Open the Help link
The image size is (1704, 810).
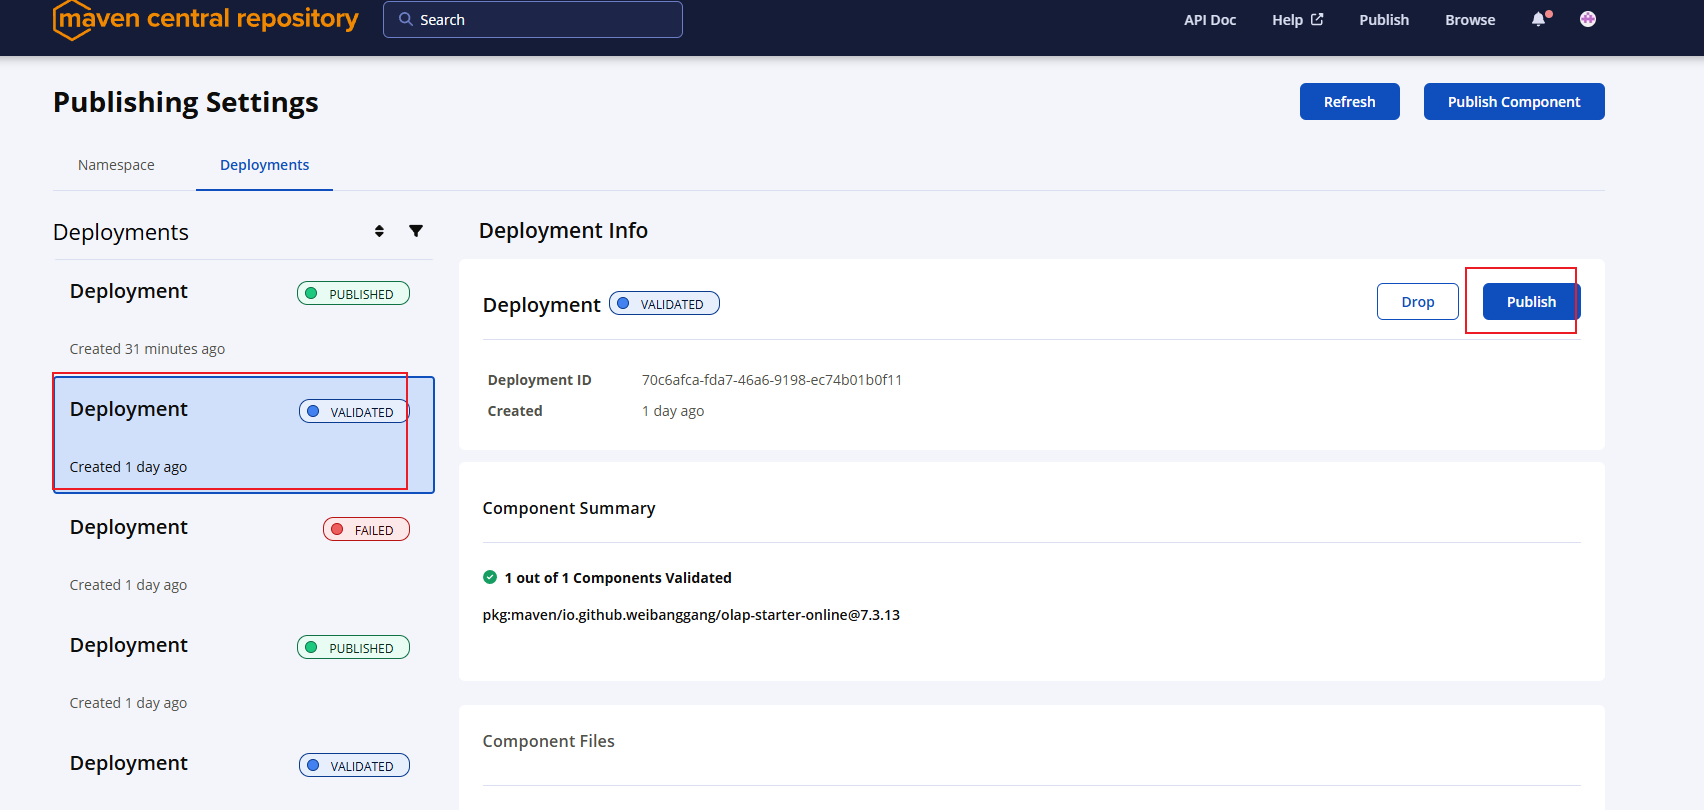(1298, 20)
